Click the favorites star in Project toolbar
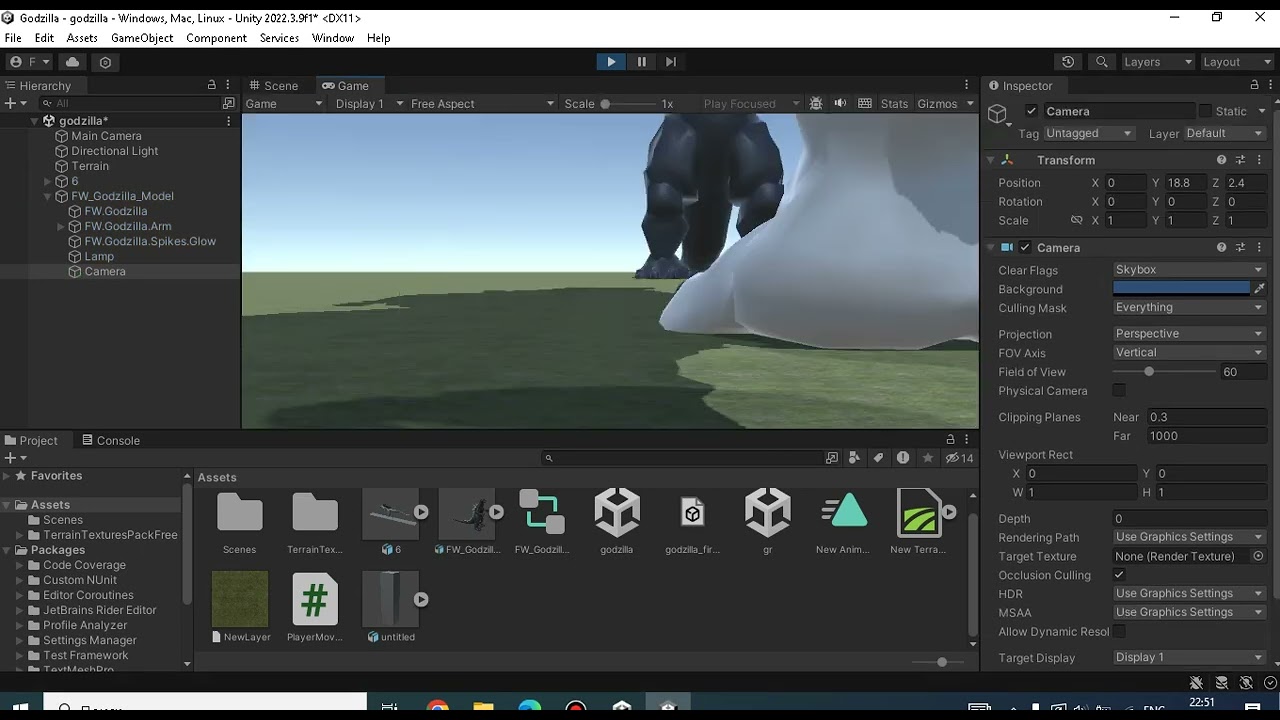 [928, 458]
